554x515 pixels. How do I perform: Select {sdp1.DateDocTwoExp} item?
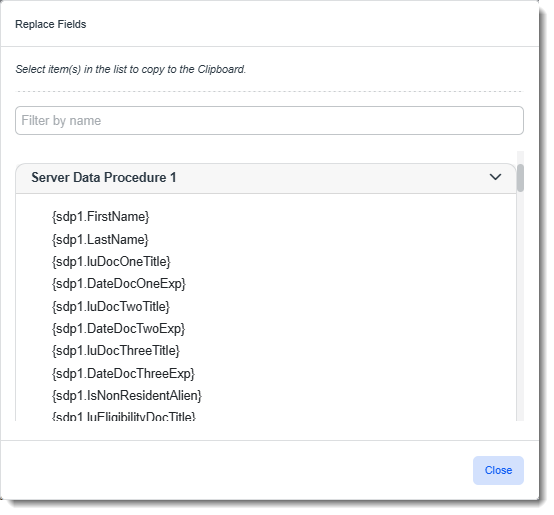click(118, 328)
